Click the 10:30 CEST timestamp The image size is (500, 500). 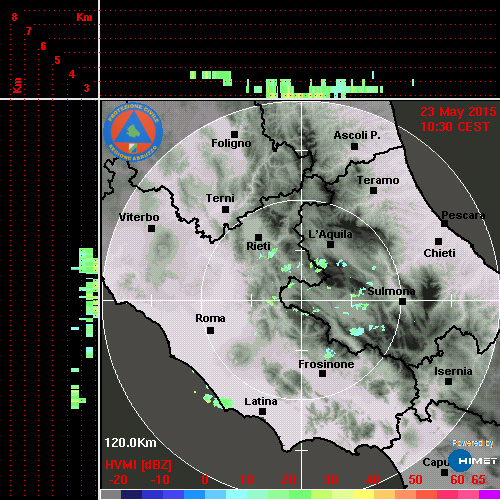(x=455, y=127)
